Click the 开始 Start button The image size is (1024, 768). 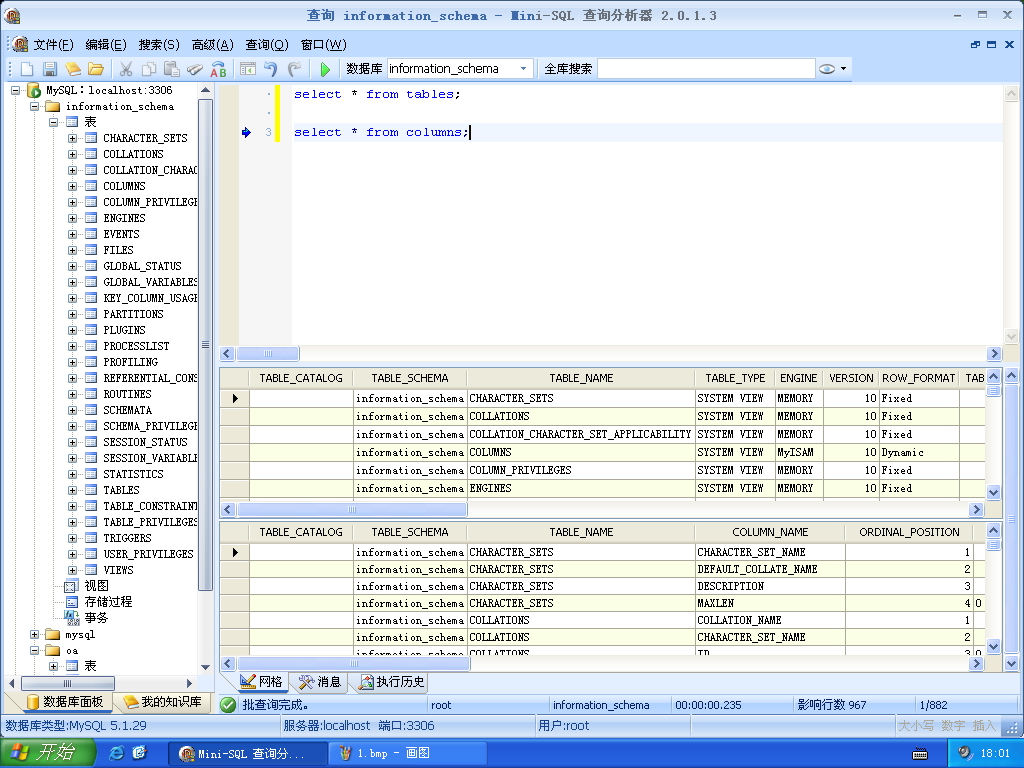(46, 753)
